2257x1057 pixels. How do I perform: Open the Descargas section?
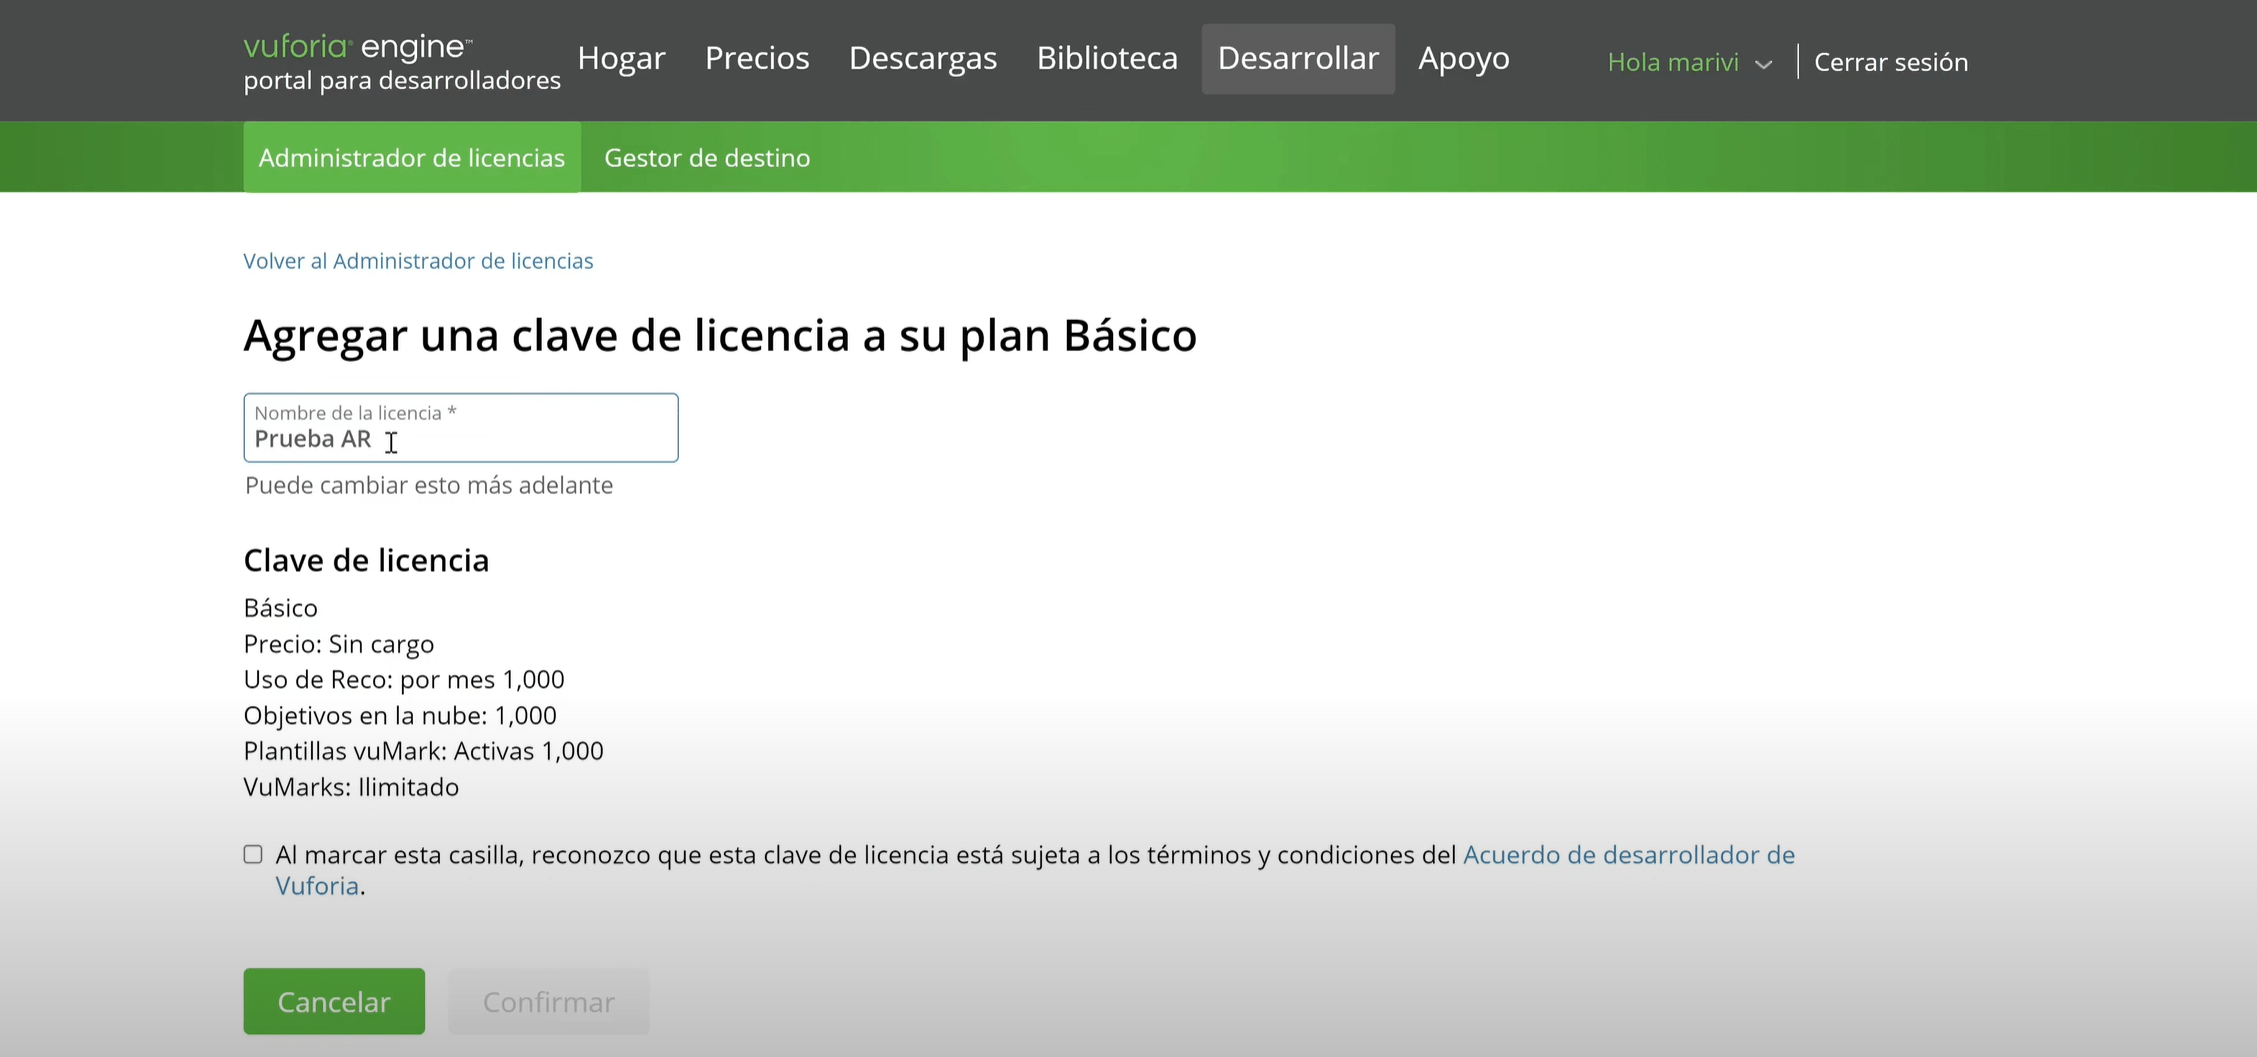[922, 58]
